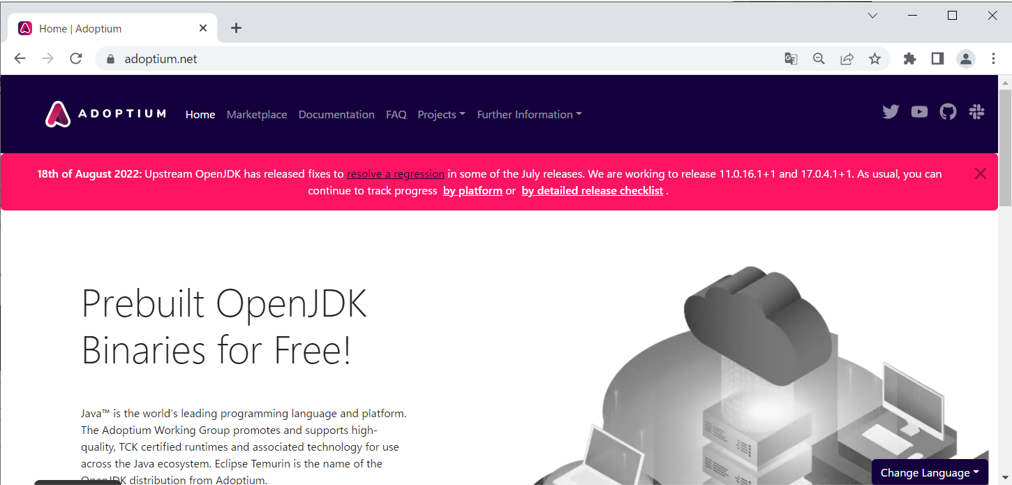Open the Marketplace page
This screenshot has height=485, width=1012.
click(x=257, y=114)
